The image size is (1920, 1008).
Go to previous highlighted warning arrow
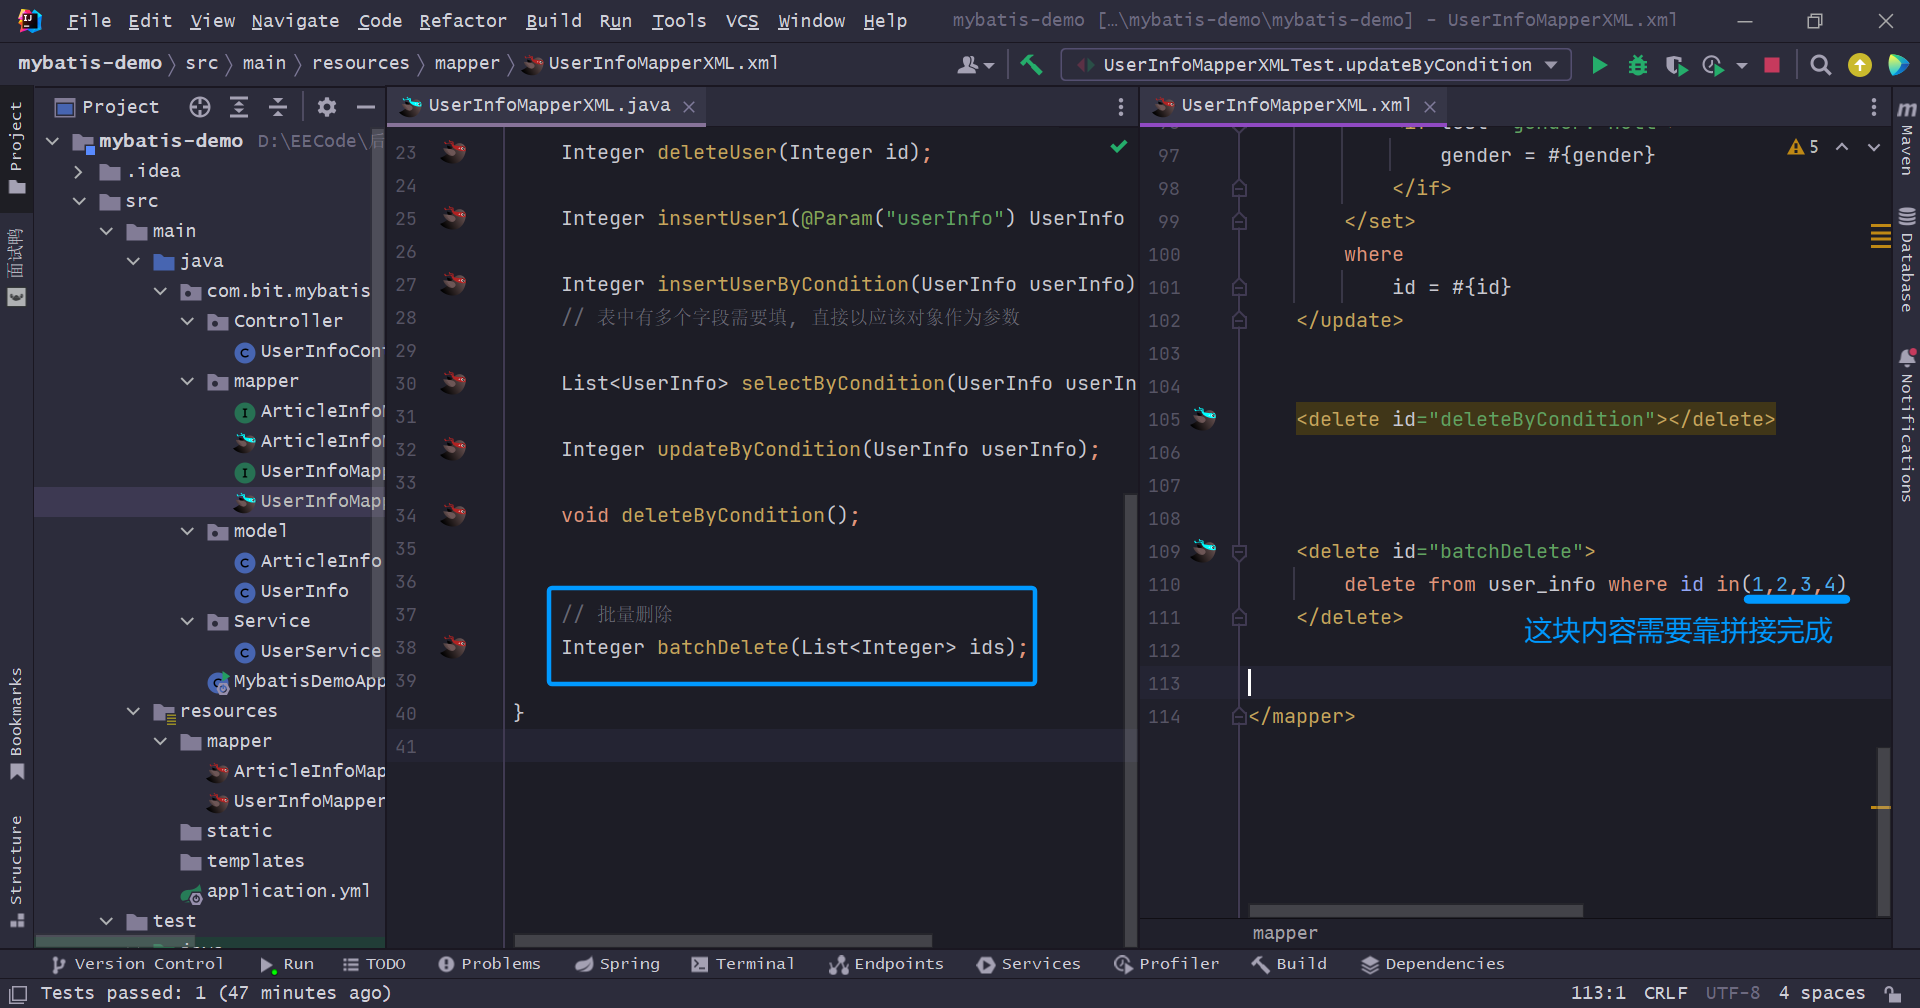coord(1841,147)
